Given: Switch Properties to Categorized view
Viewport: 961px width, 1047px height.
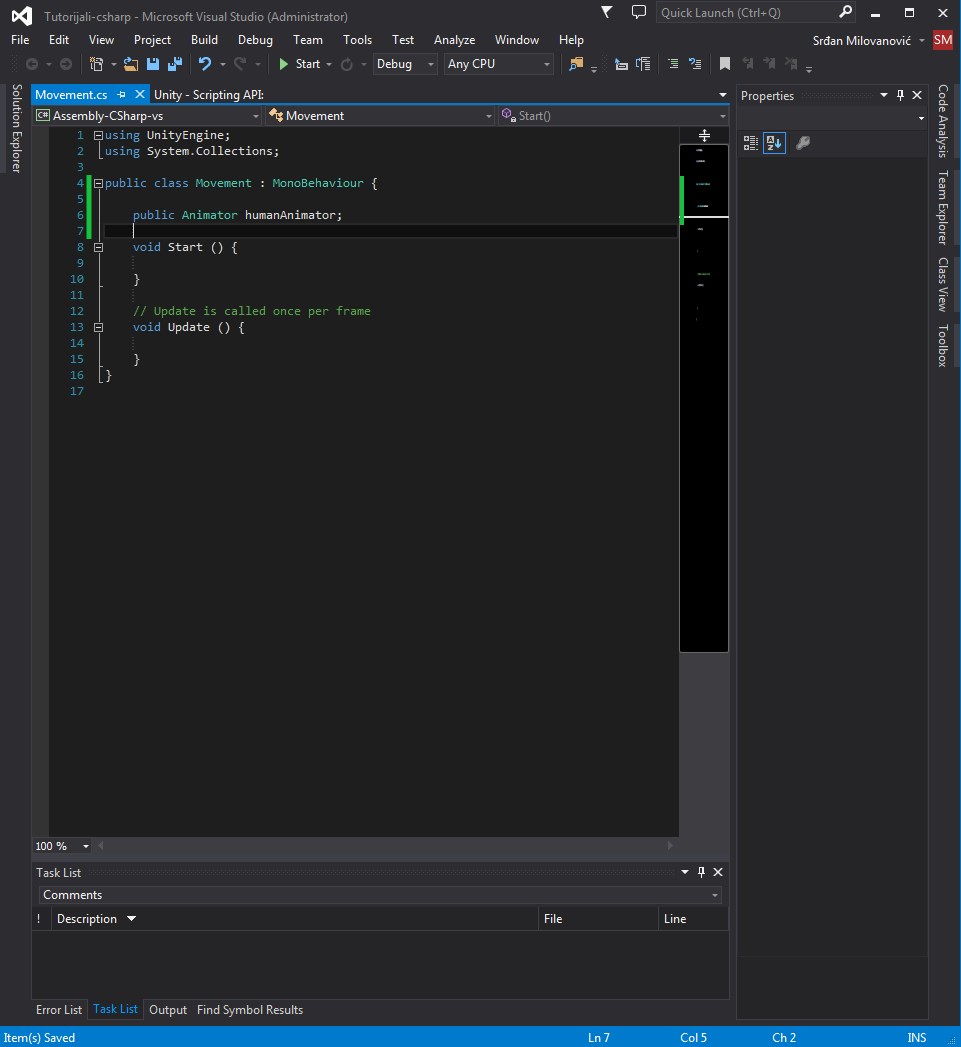Looking at the screenshot, I should click(751, 143).
